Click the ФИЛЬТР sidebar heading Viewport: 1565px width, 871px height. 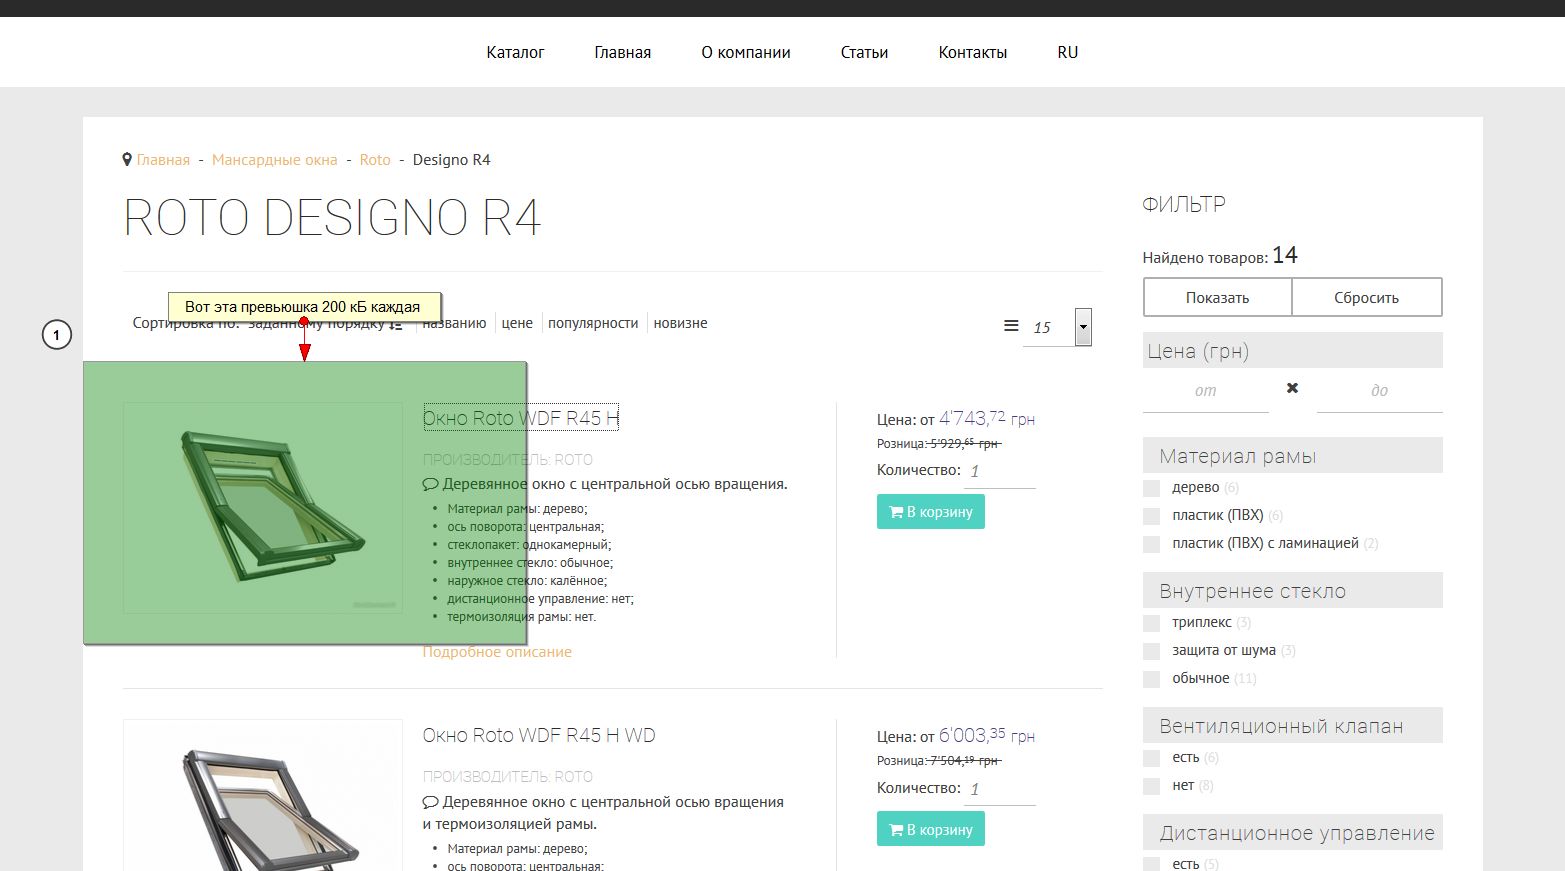click(1184, 204)
